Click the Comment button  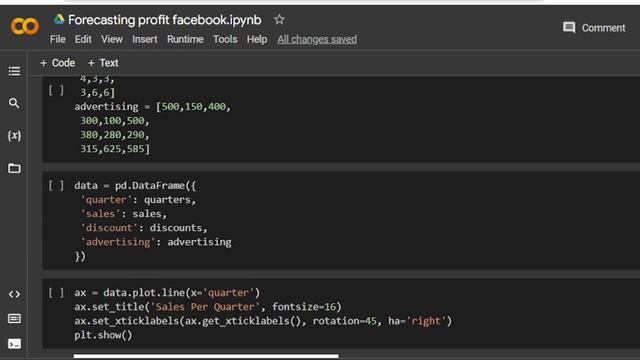coord(594,28)
